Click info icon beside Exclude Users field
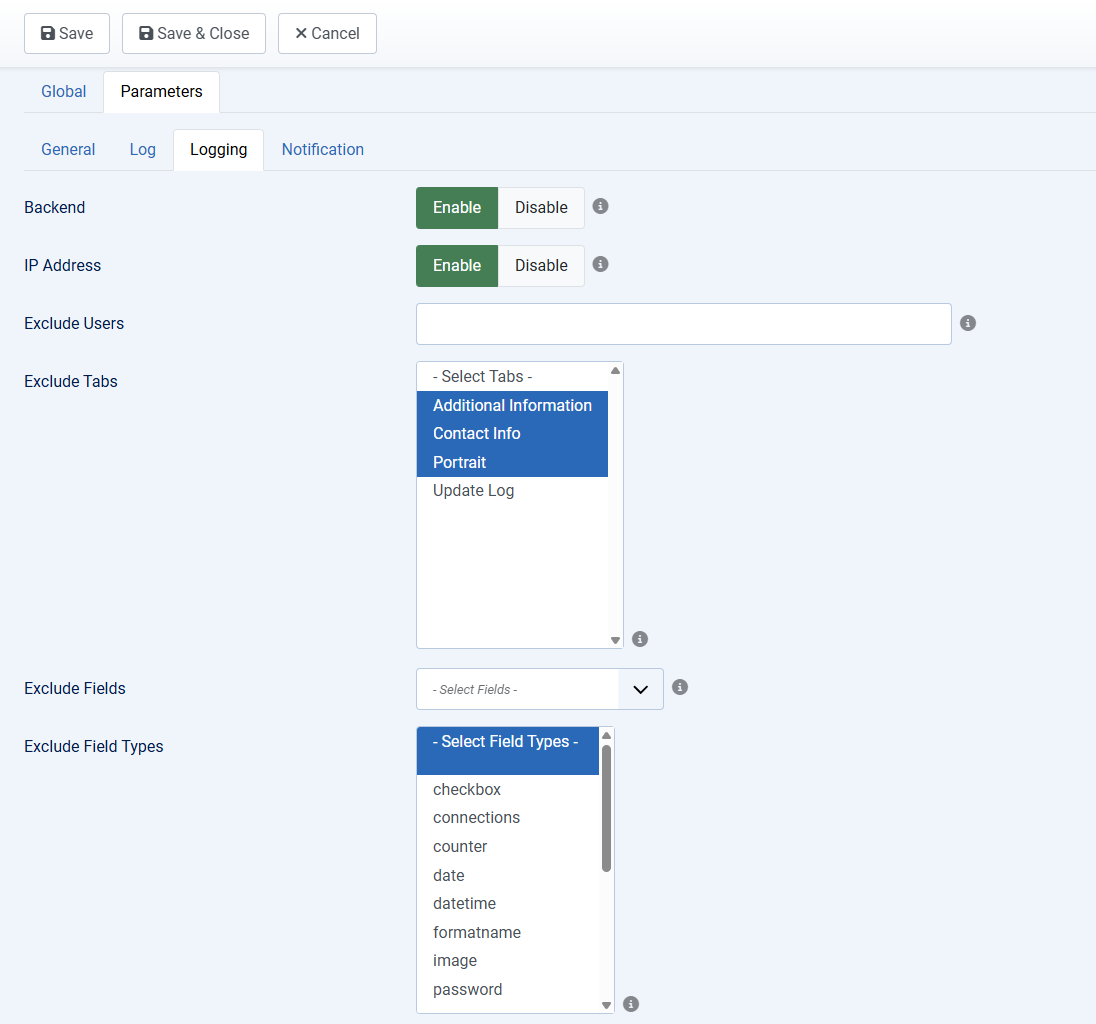Screen dimensions: 1096x1024 click(968, 323)
